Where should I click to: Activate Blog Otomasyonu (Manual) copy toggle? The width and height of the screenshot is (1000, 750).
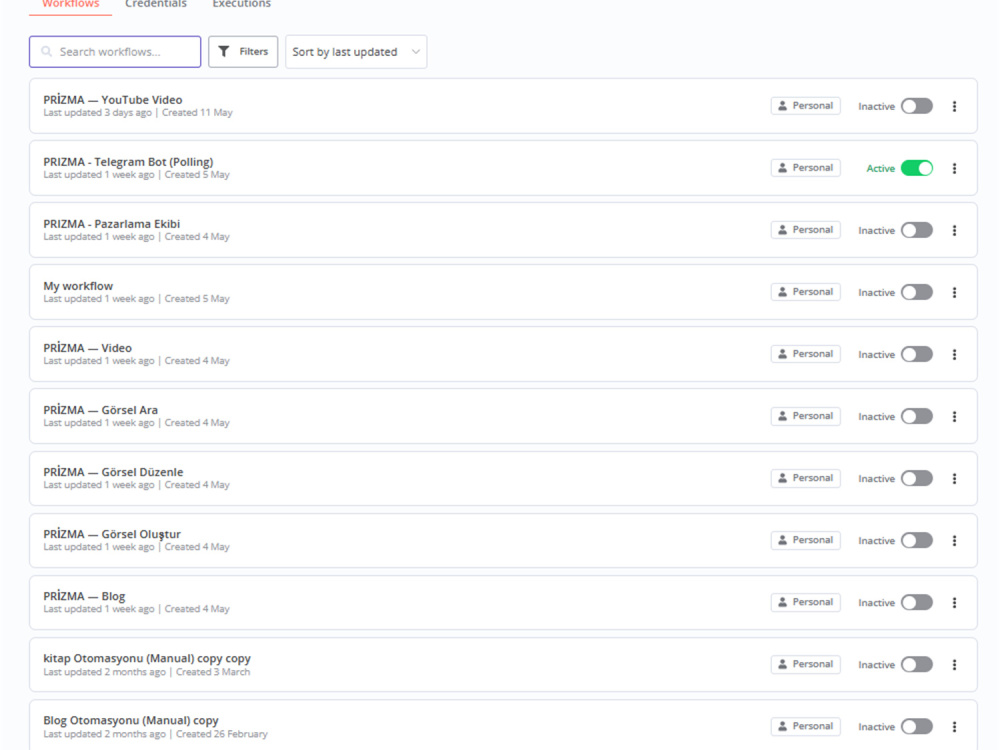(916, 726)
